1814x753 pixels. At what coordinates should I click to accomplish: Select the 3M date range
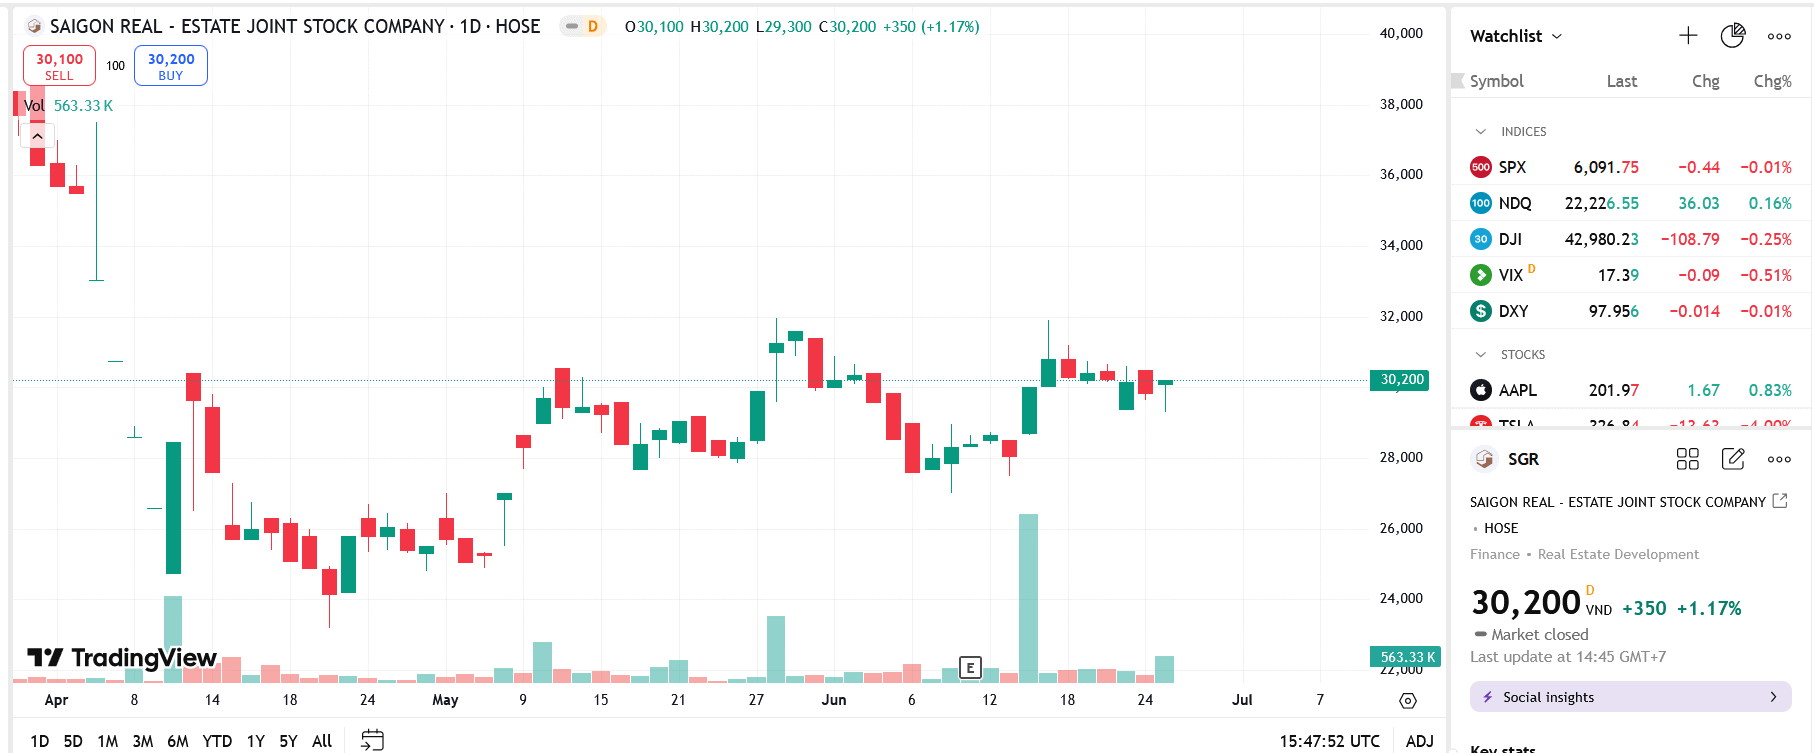pyautogui.click(x=143, y=741)
